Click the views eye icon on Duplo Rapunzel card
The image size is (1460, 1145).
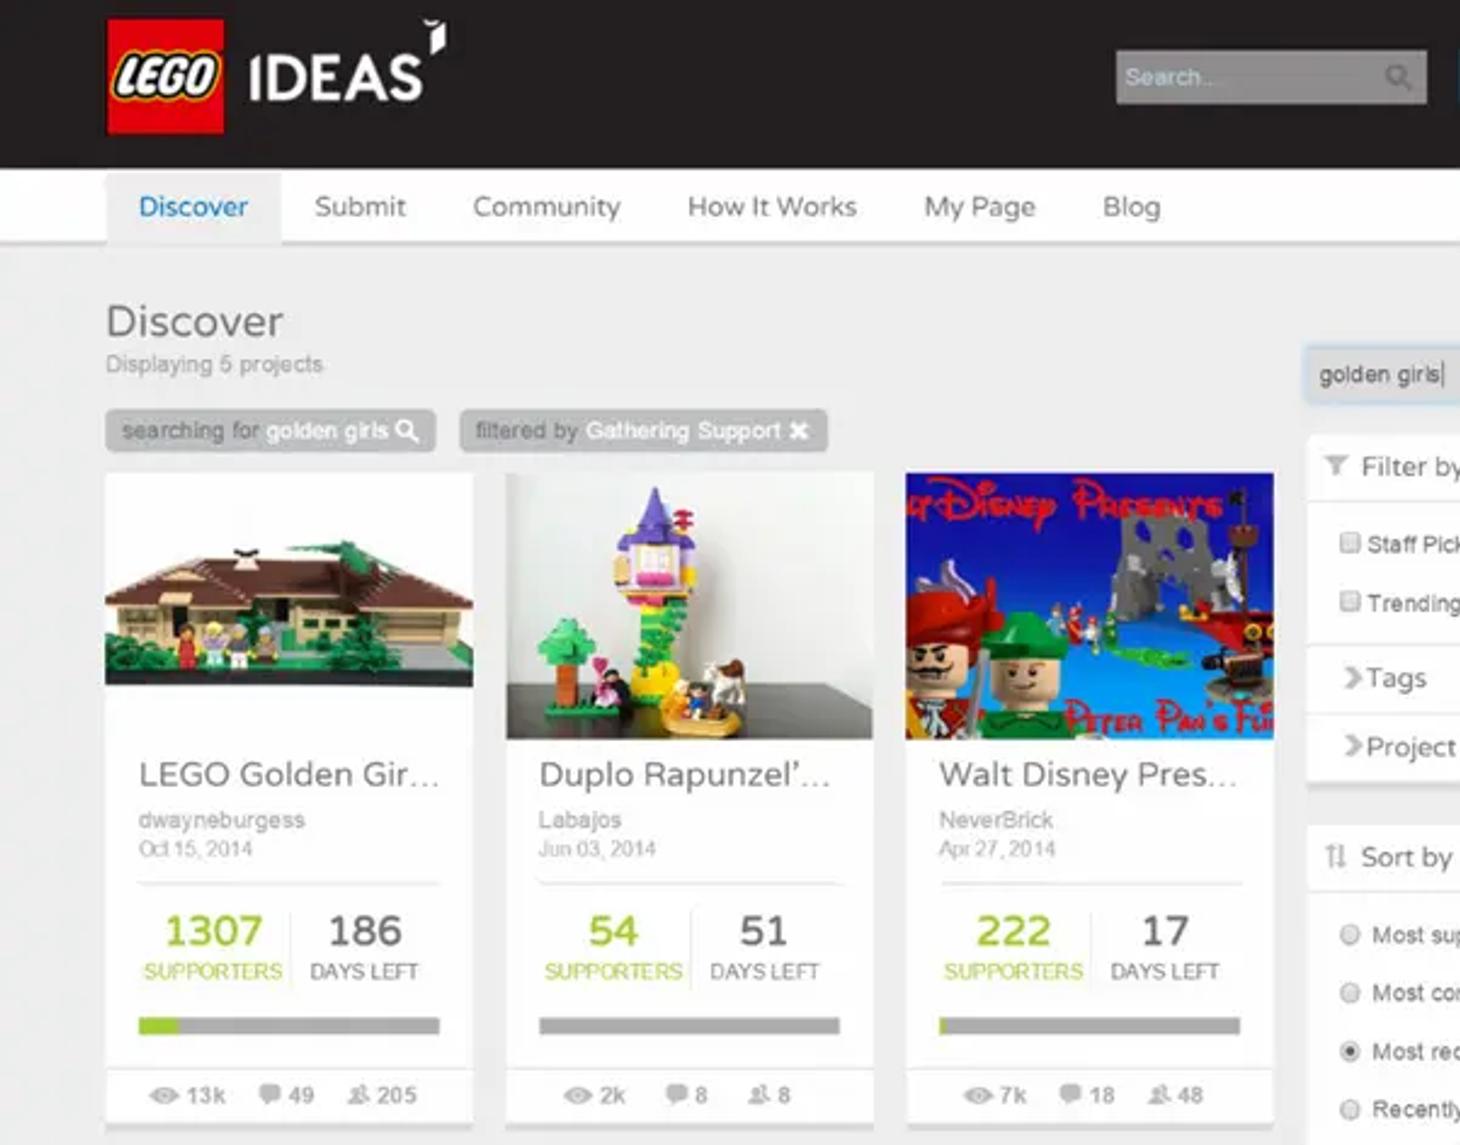click(578, 1095)
